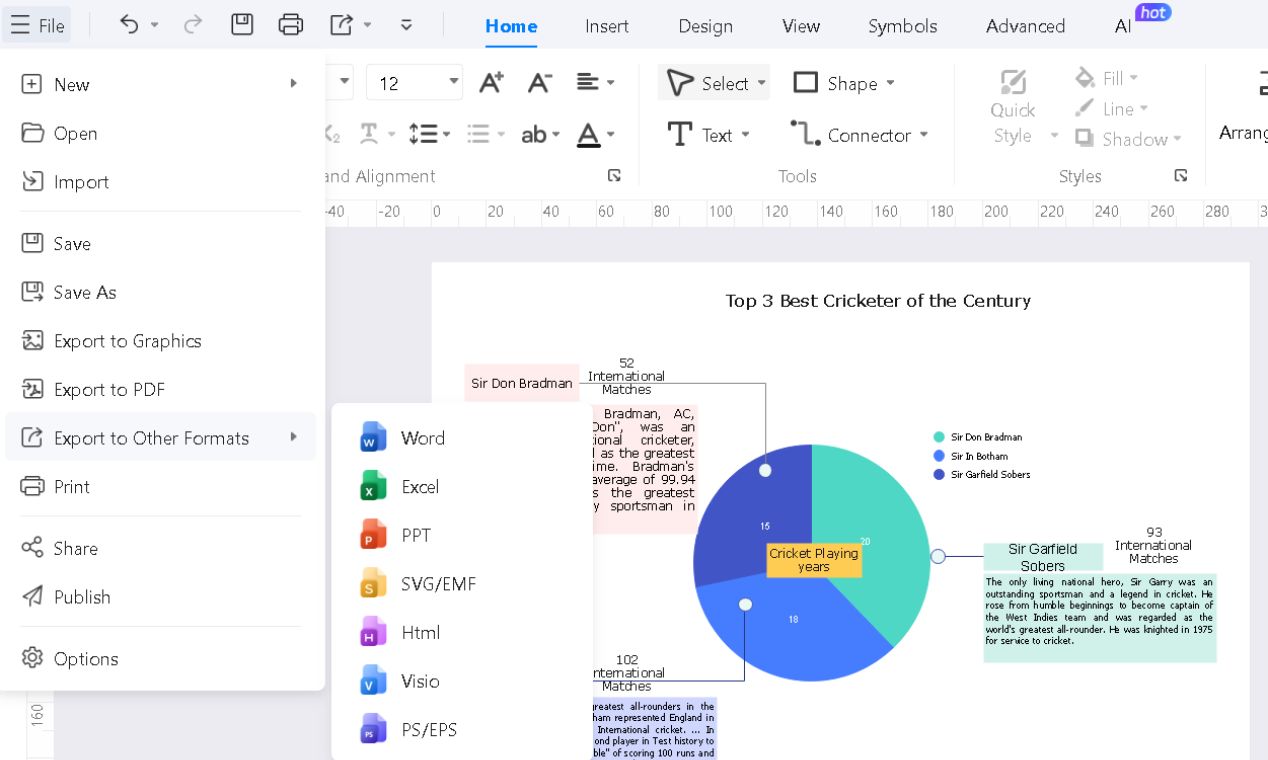Click the bullet list icon
Viewport: 1268px width, 760px height.
pos(486,134)
